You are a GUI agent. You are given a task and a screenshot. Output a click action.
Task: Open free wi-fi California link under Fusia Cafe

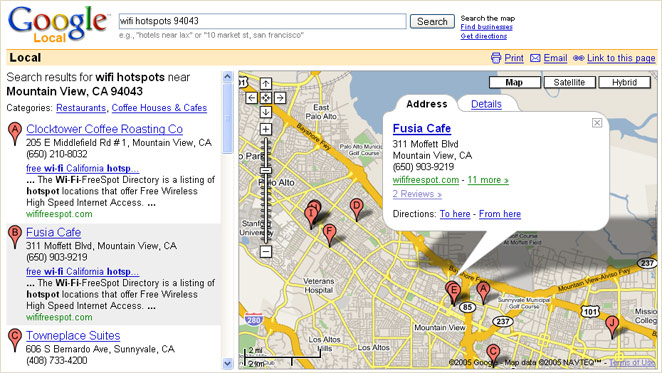[82, 271]
